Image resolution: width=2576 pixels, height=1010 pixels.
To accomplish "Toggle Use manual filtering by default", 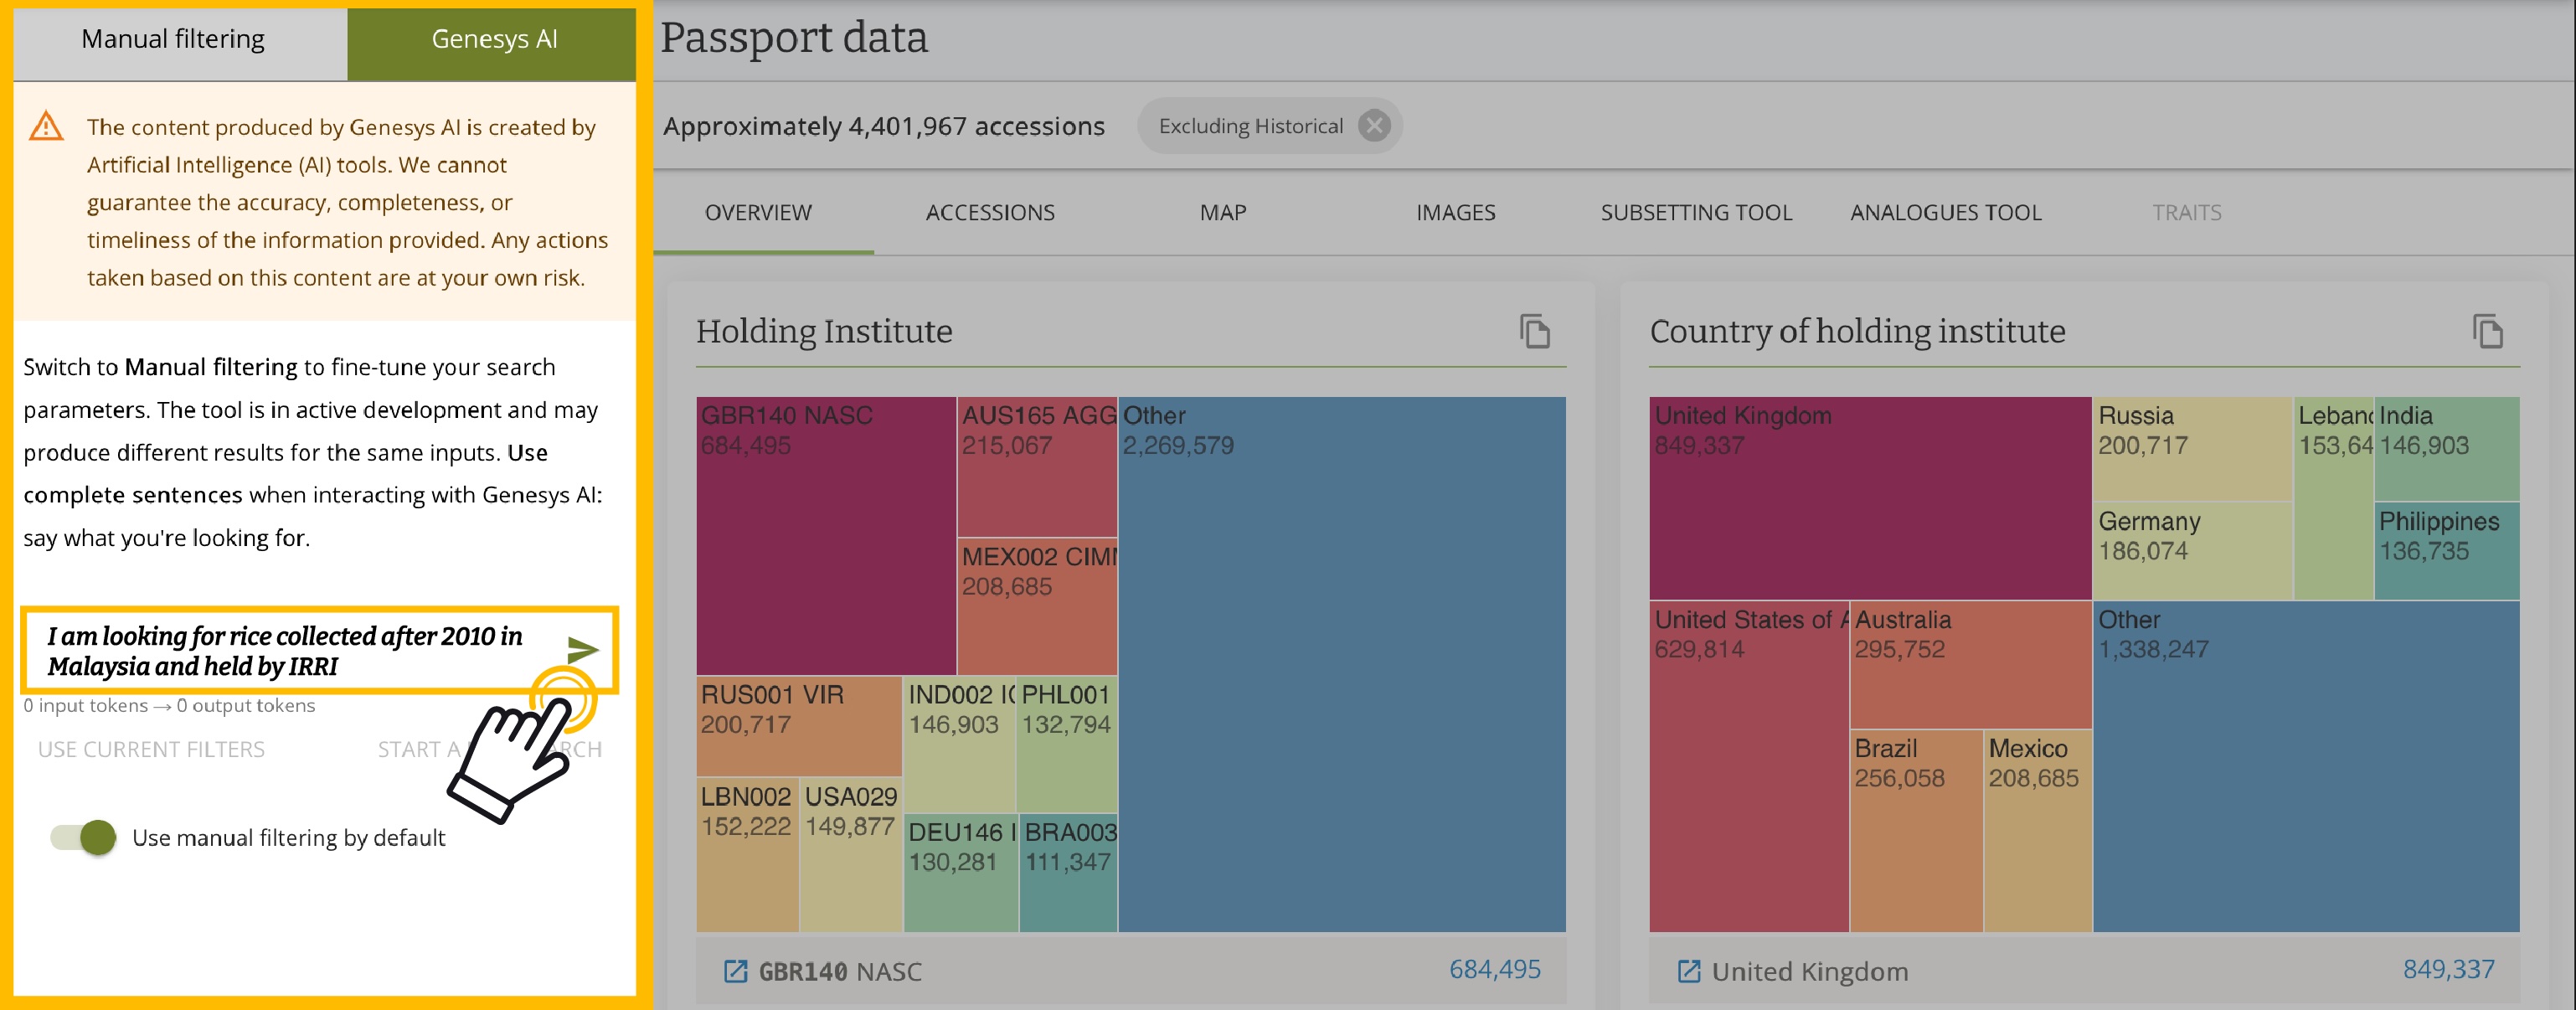I will pyautogui.click(x=84, y=837).
